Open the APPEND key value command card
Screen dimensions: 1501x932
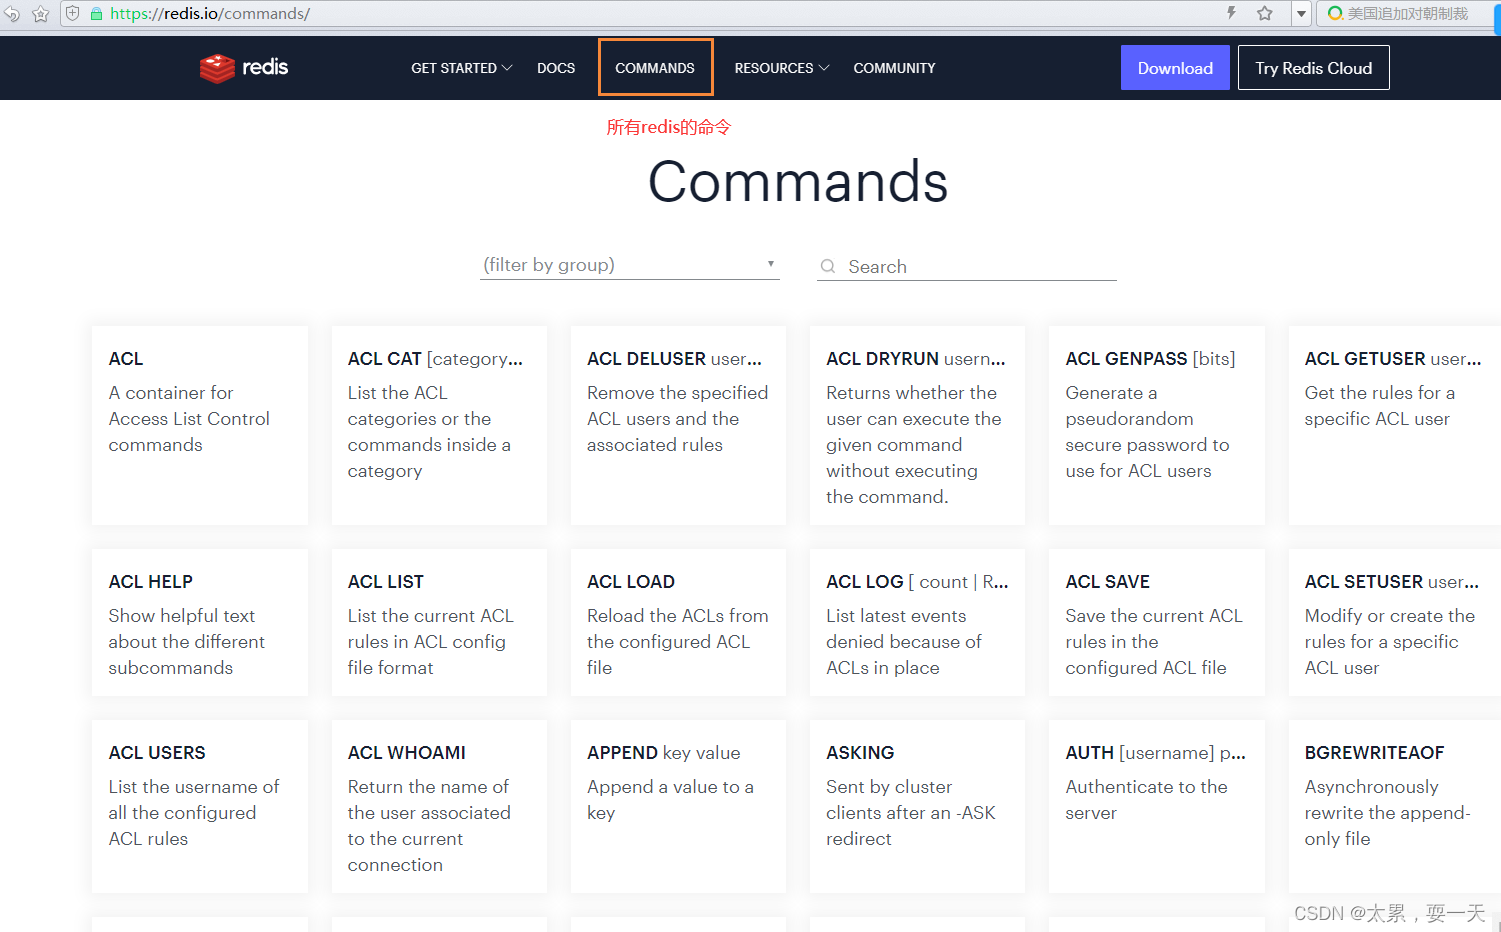[x=678, y=806]
